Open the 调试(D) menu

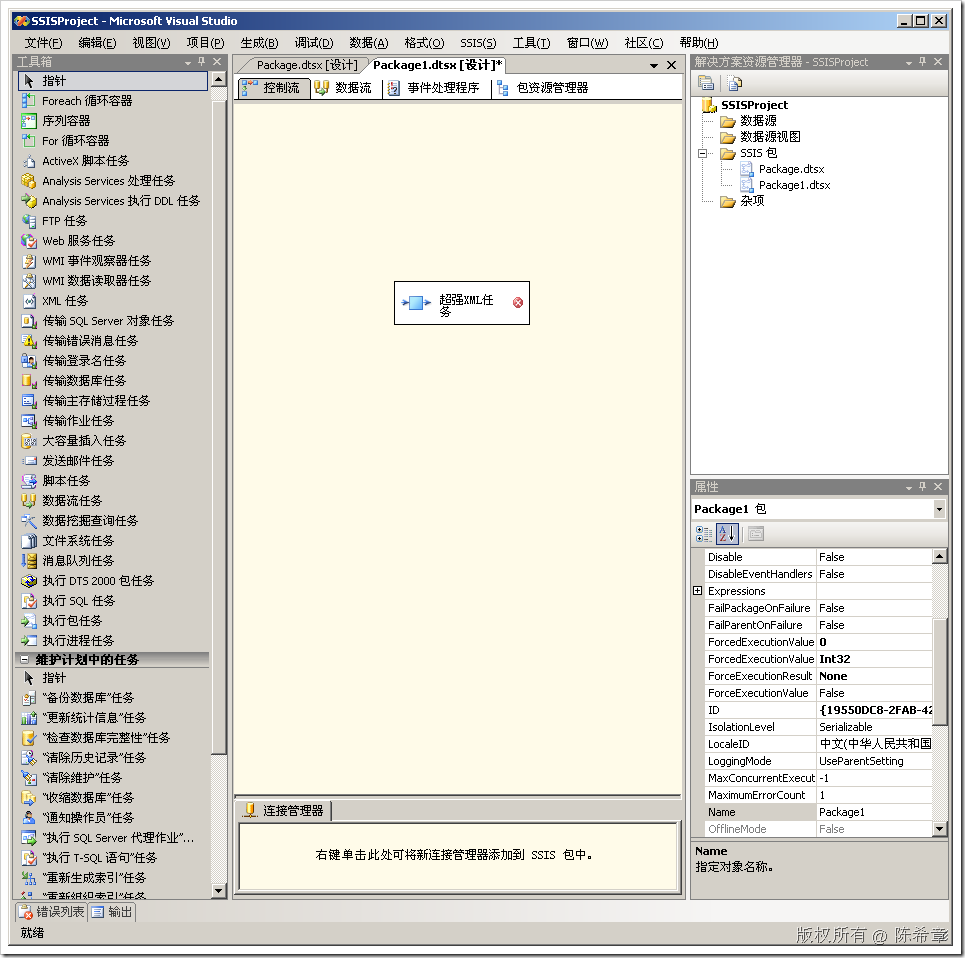[x=313, y=42]
